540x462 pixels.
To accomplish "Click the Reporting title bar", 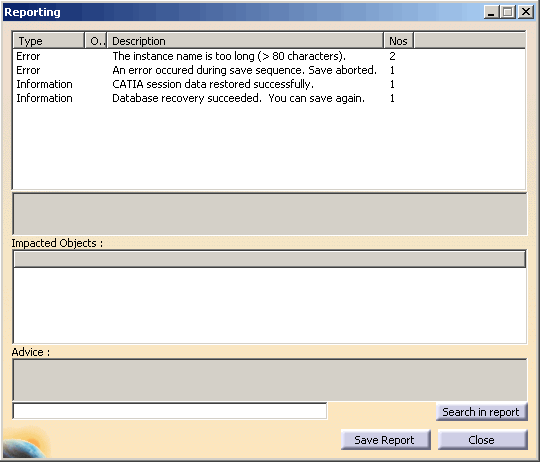I will click(241, 12).
